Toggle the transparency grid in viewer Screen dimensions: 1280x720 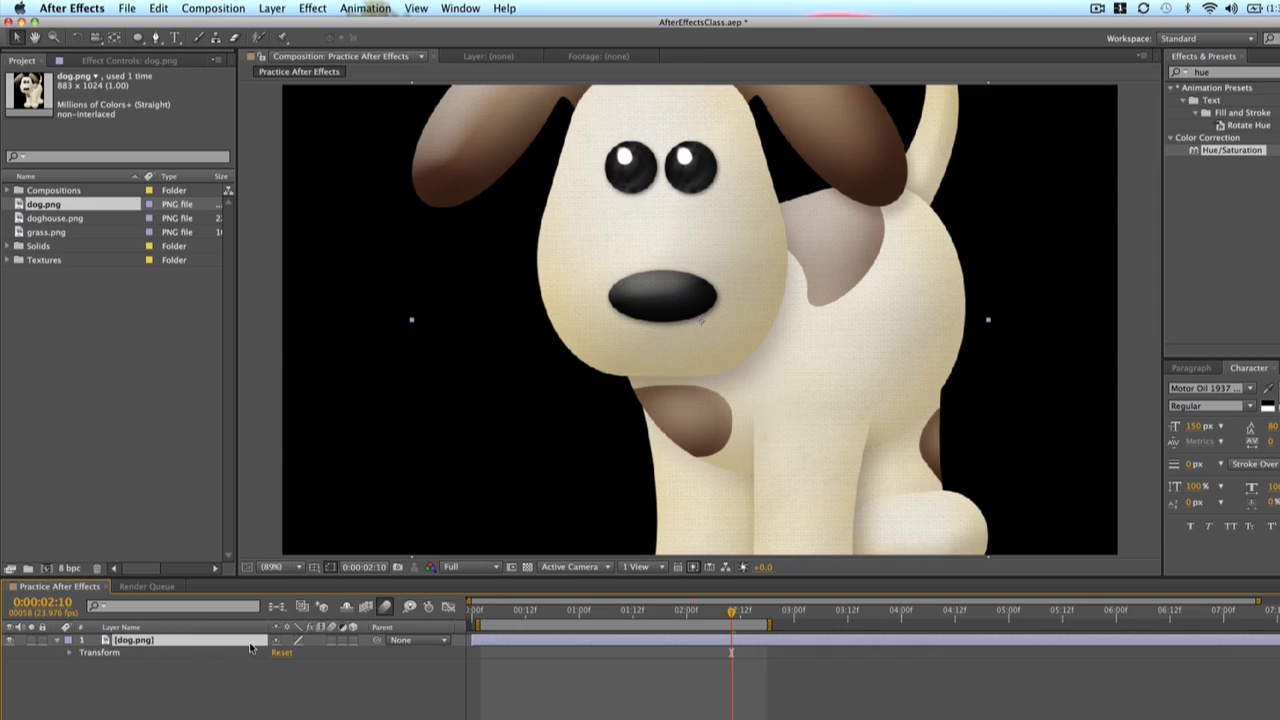click(527, 567)
